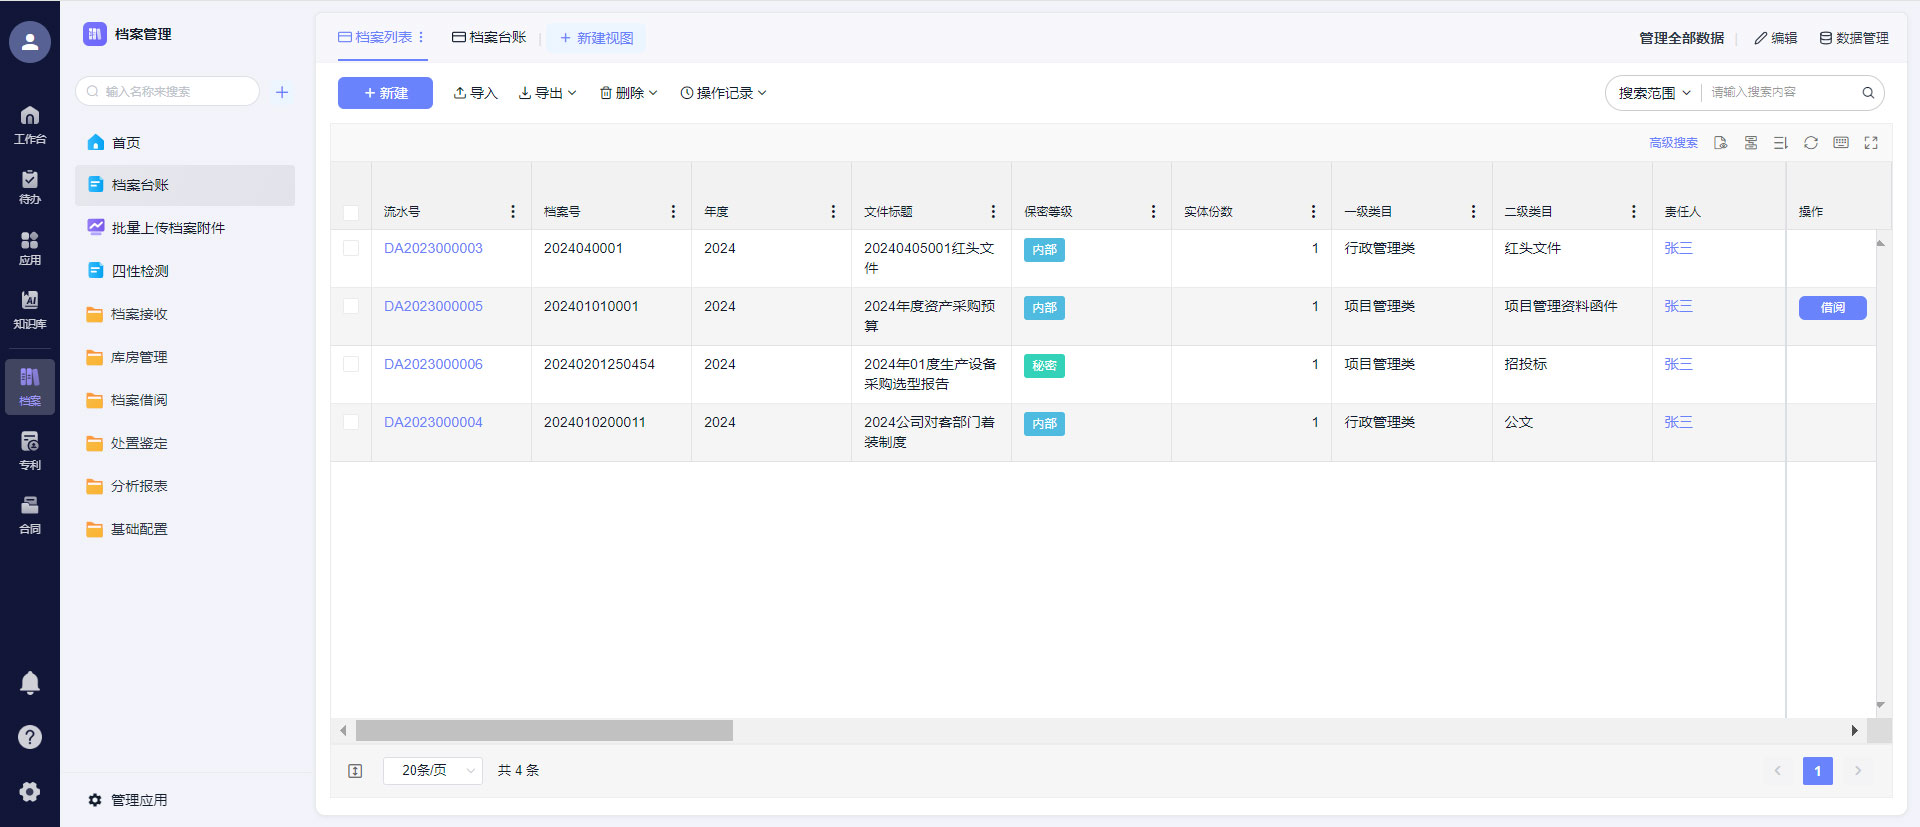Click the plus icon beside sidebar search
The height and width of the screenshot is (827, 1920).
tap(282, 92)
